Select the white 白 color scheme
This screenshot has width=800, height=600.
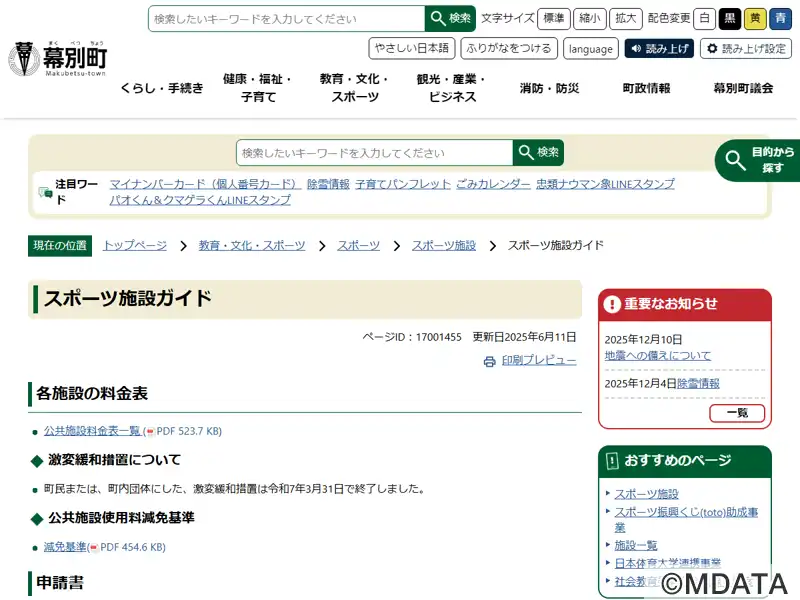pyautogui.click(x=705, y=19)
